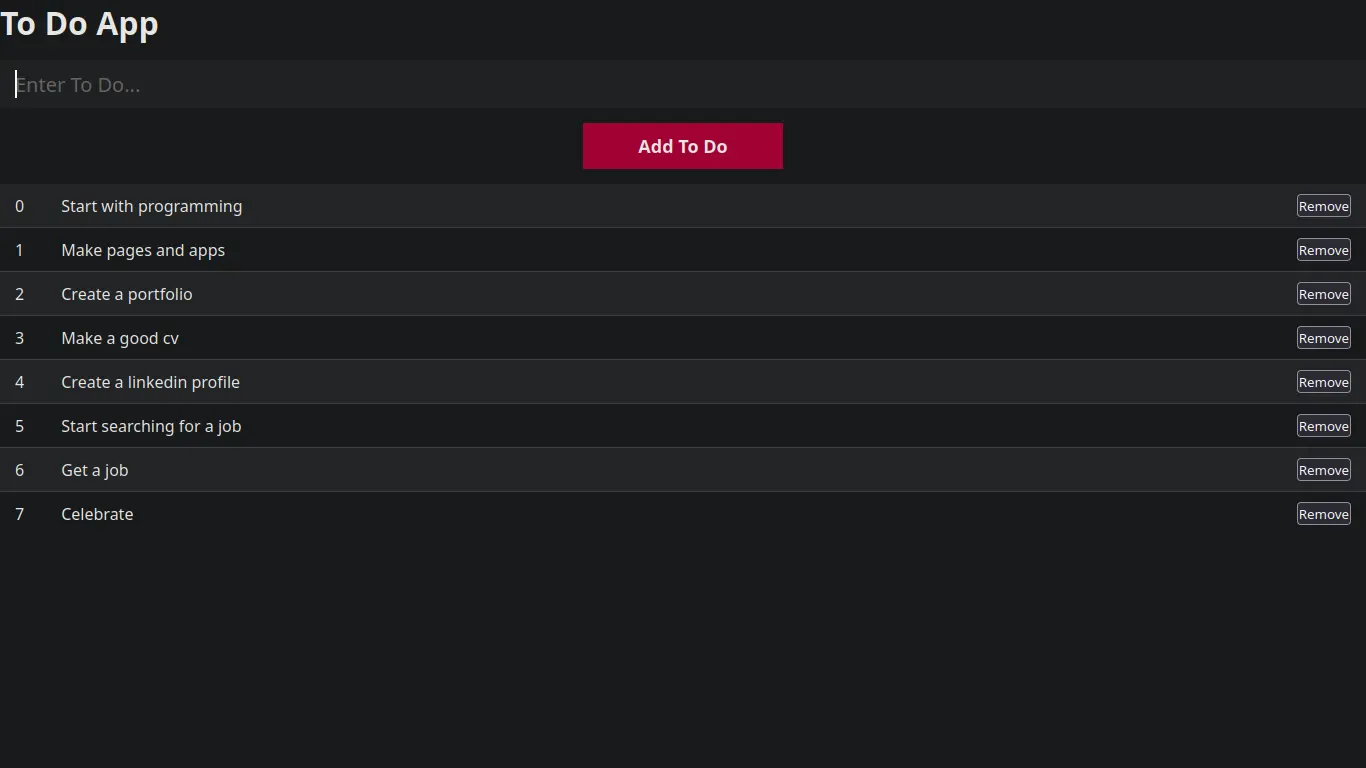
Task: Remove the 'Create a portfolio' task
Action: (x=1323, y=294)
